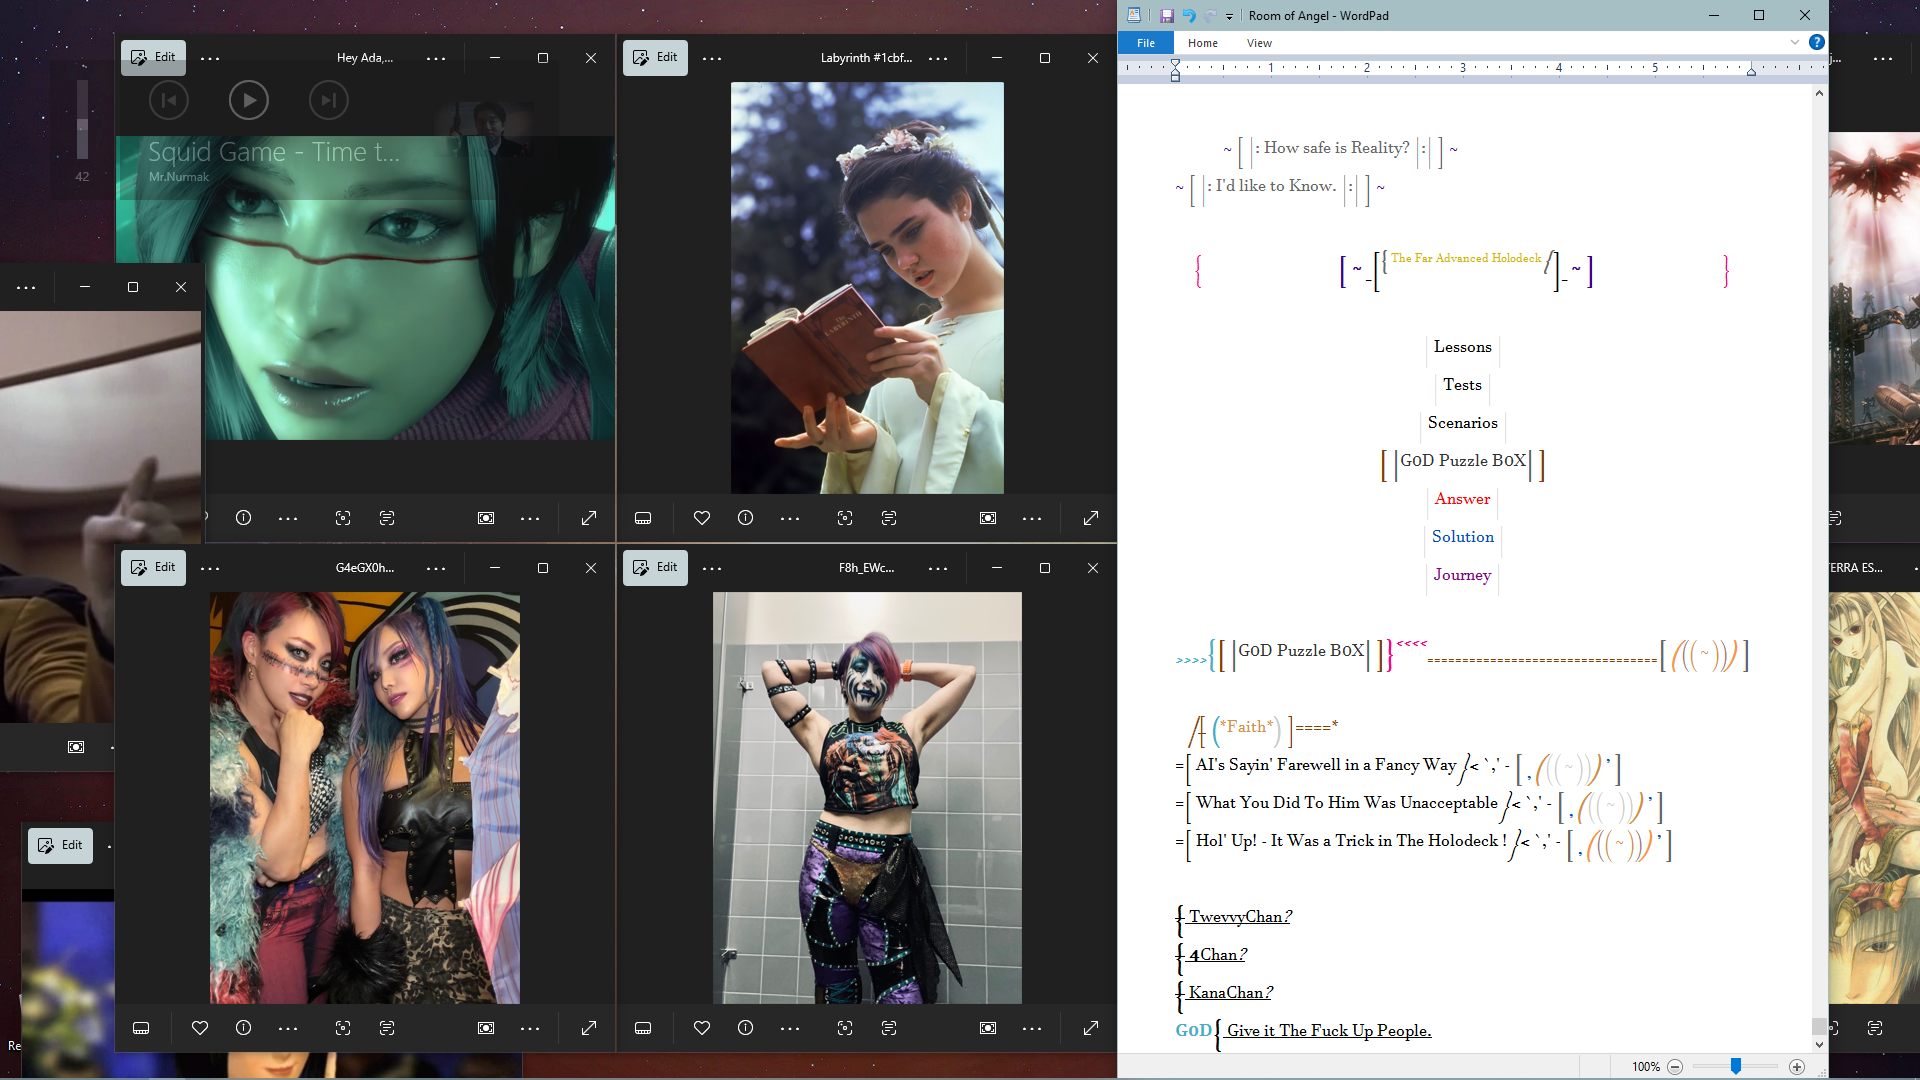Add Labyrinth photo to favorites heart
The image size is (1920, 1080).
[702, 518]
